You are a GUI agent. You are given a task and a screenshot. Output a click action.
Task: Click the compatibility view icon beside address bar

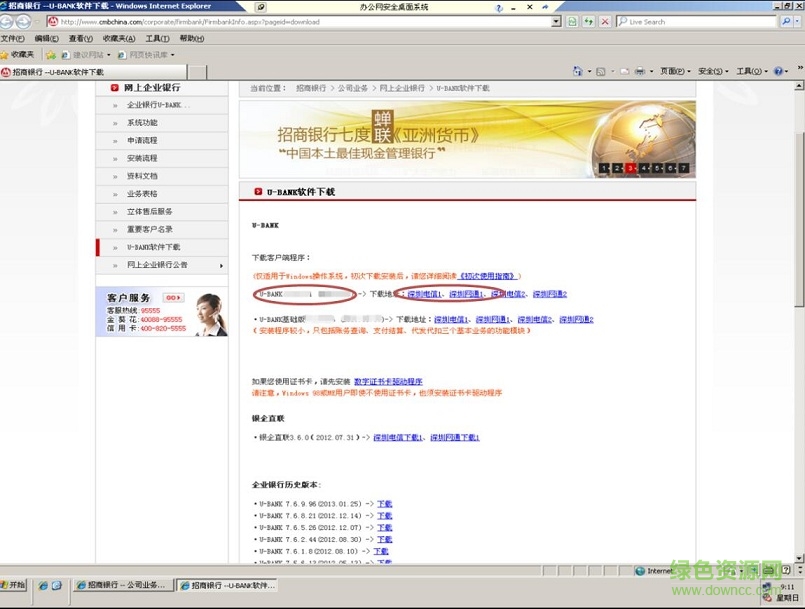point(572,22)
